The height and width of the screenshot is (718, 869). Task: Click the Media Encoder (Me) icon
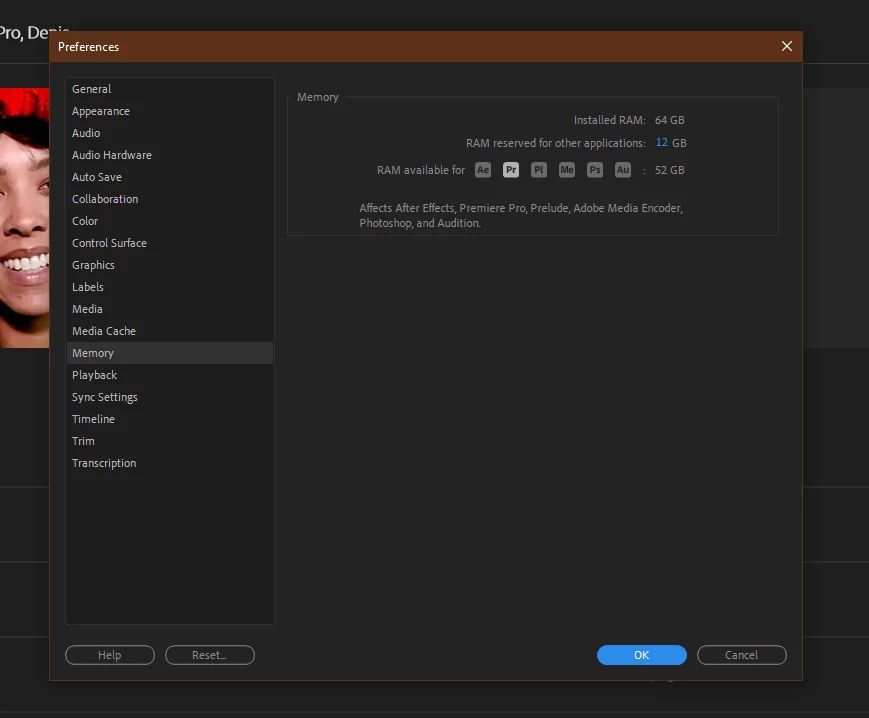pos(566,170)
